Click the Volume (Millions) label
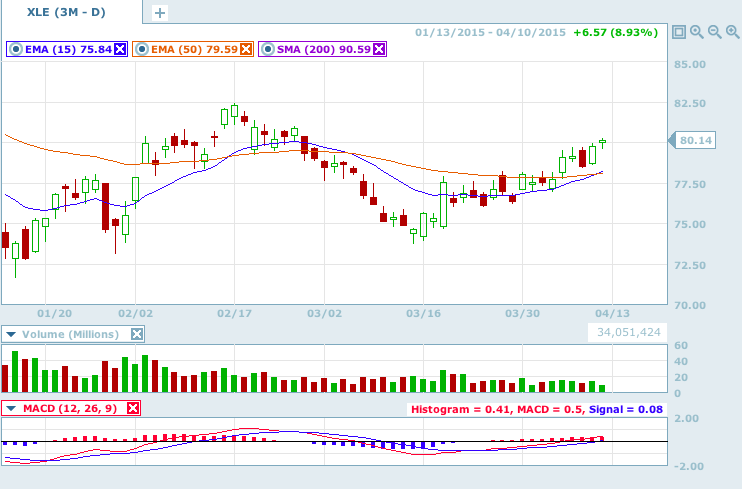 click(70, 334)
